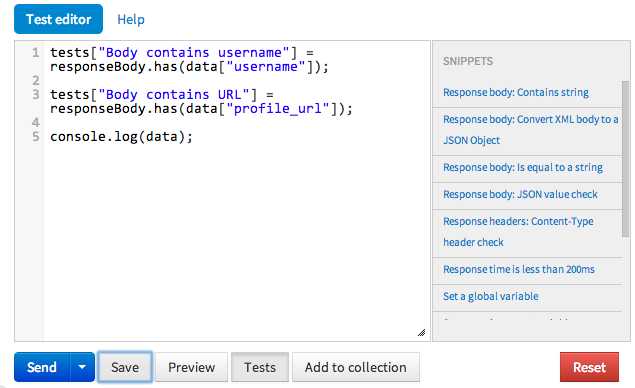The height and width of the screenshot is (388, 635).
Task: Insert 'Set a global variable' snippet
Action: tap(490, 296)
